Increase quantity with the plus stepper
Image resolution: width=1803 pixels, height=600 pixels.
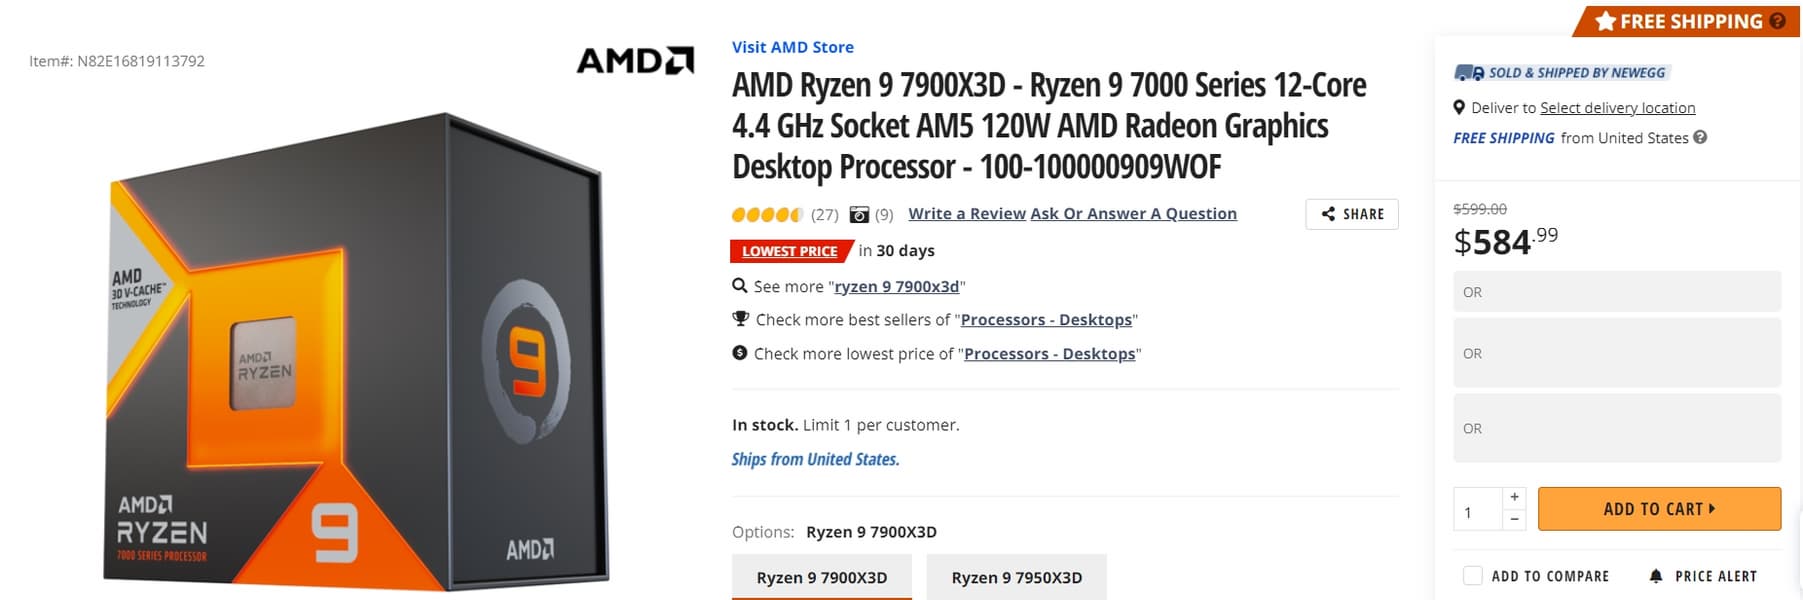pyautogui.click(x=1515, y=497)
